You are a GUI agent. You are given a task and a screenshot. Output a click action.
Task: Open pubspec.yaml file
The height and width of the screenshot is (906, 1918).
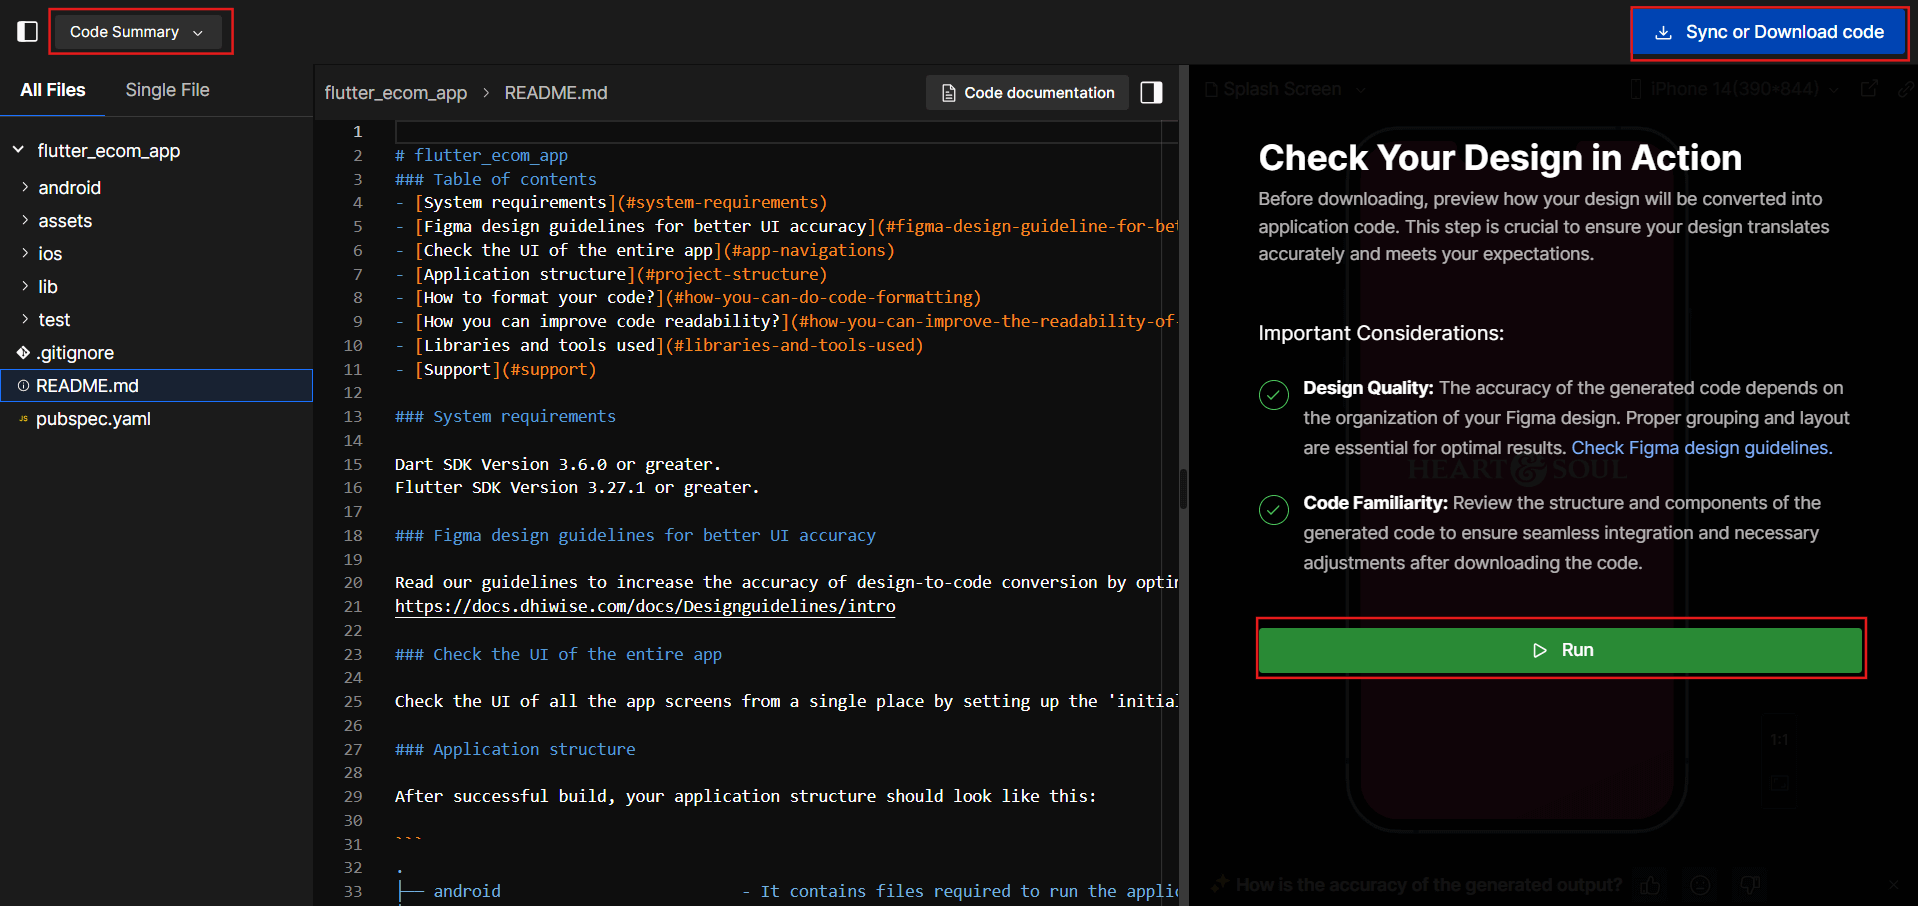93,418
